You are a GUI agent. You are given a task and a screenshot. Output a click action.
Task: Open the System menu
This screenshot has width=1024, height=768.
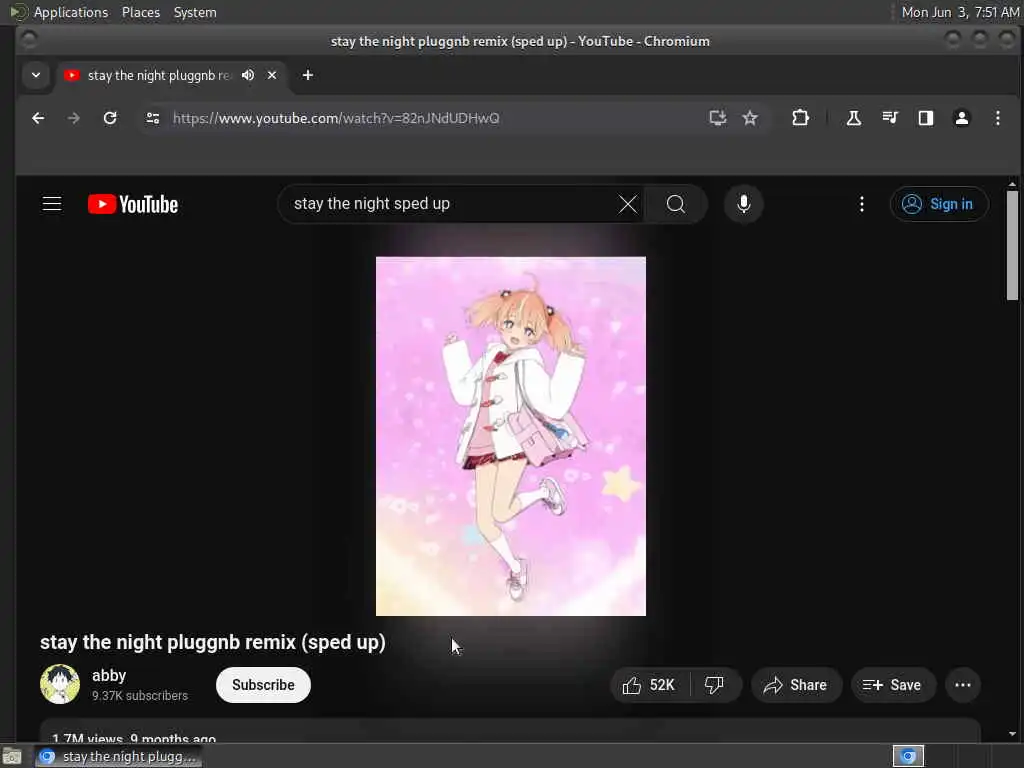tap(195, 12)
